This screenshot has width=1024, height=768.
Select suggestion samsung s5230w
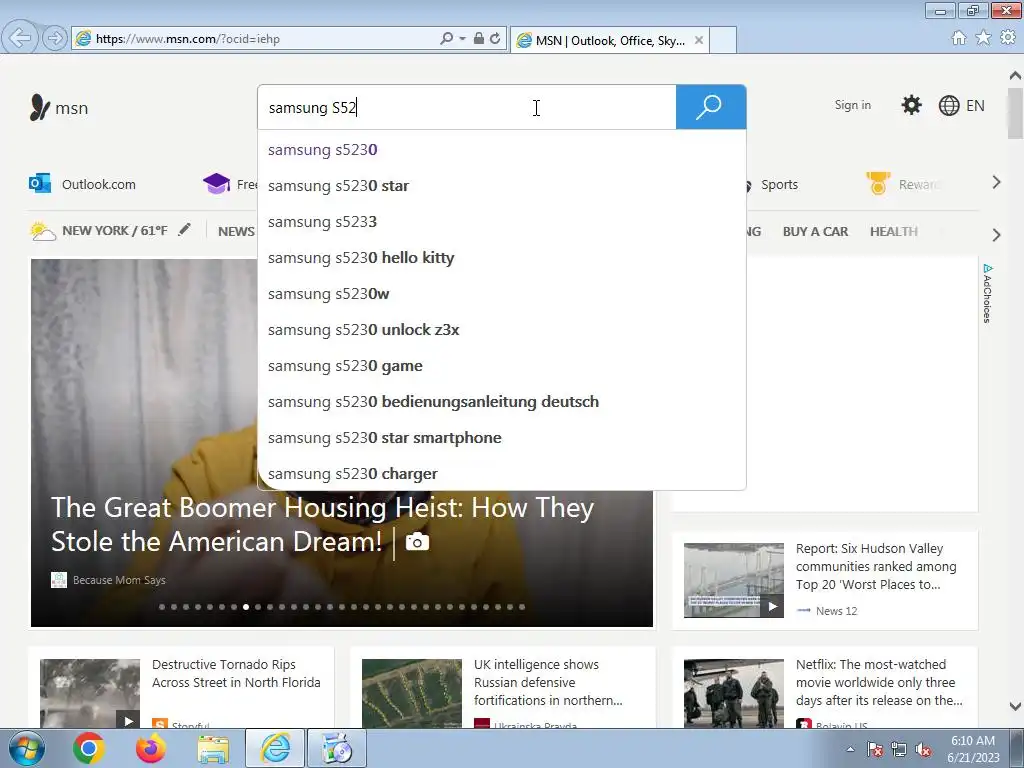pos(502,294)
